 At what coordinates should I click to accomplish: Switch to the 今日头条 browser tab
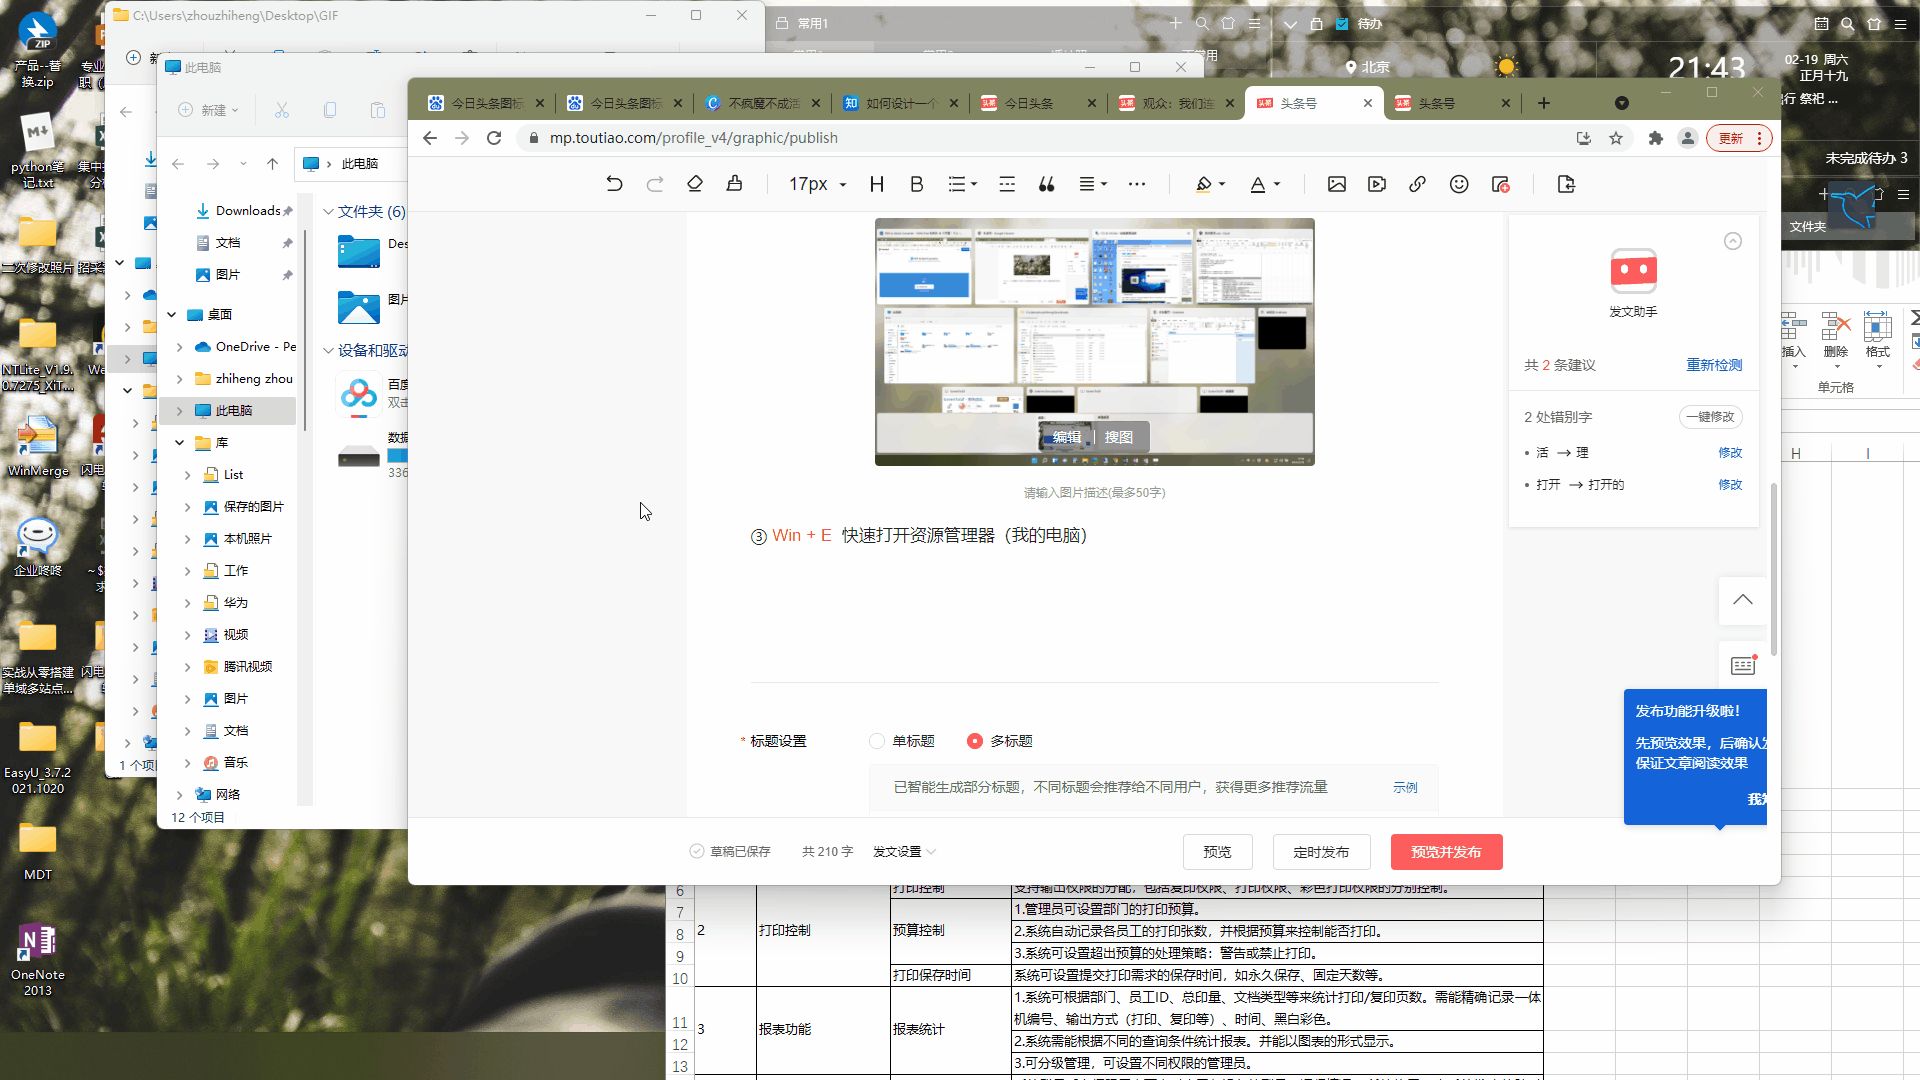tap(1028, 103)
